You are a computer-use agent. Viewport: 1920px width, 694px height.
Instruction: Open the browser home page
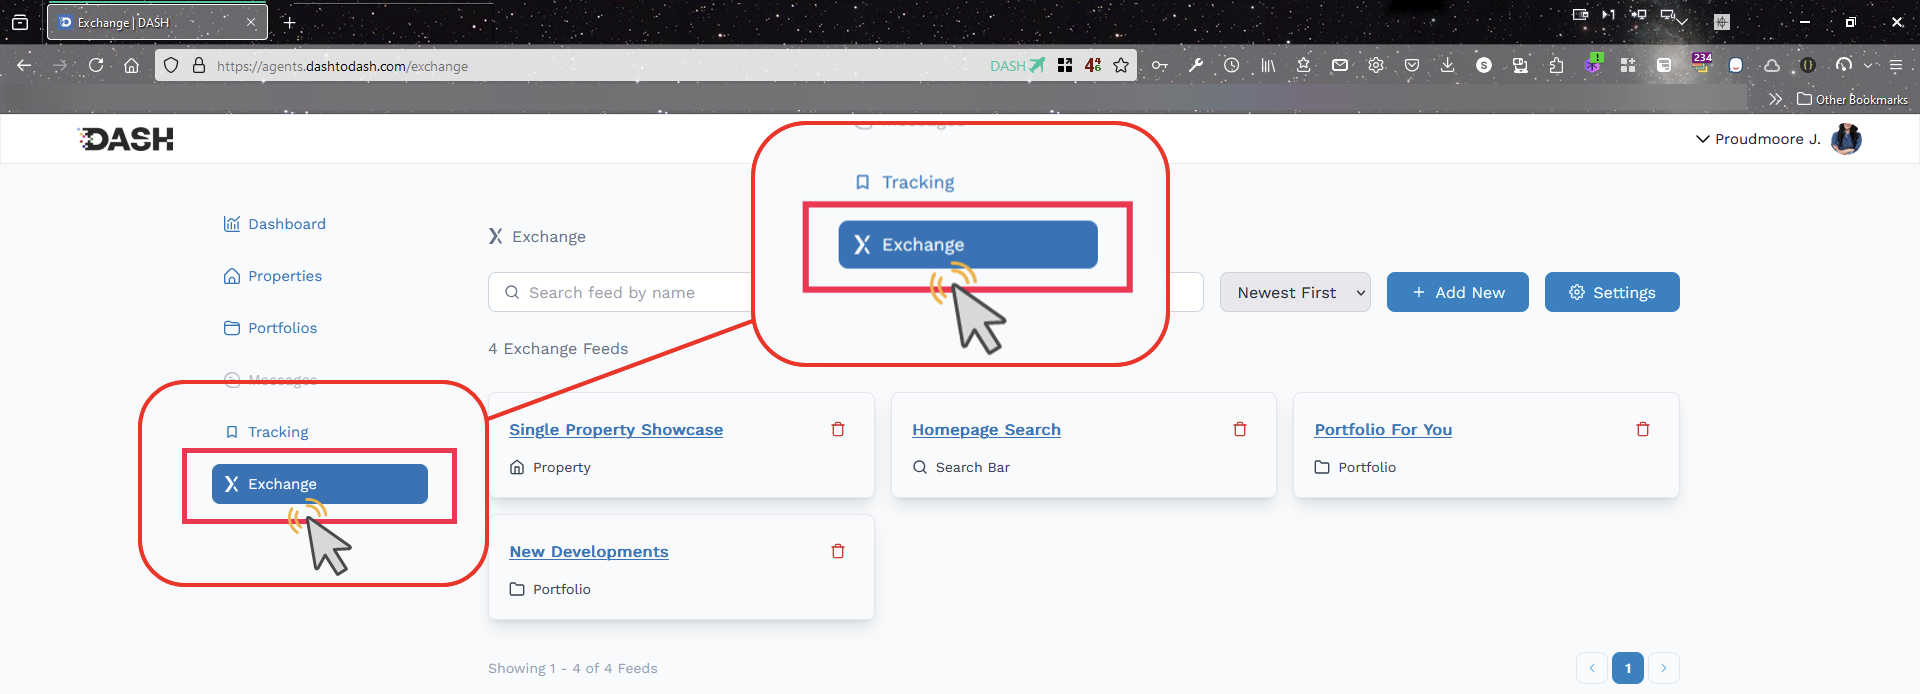click(131, 65)
